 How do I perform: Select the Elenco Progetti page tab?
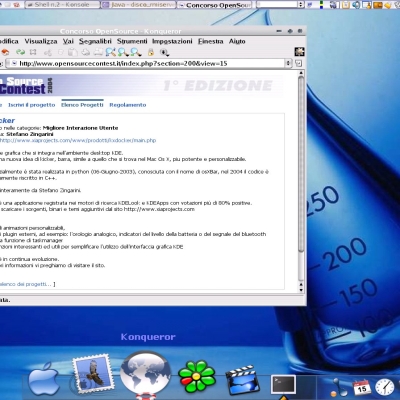click(82, 105)
